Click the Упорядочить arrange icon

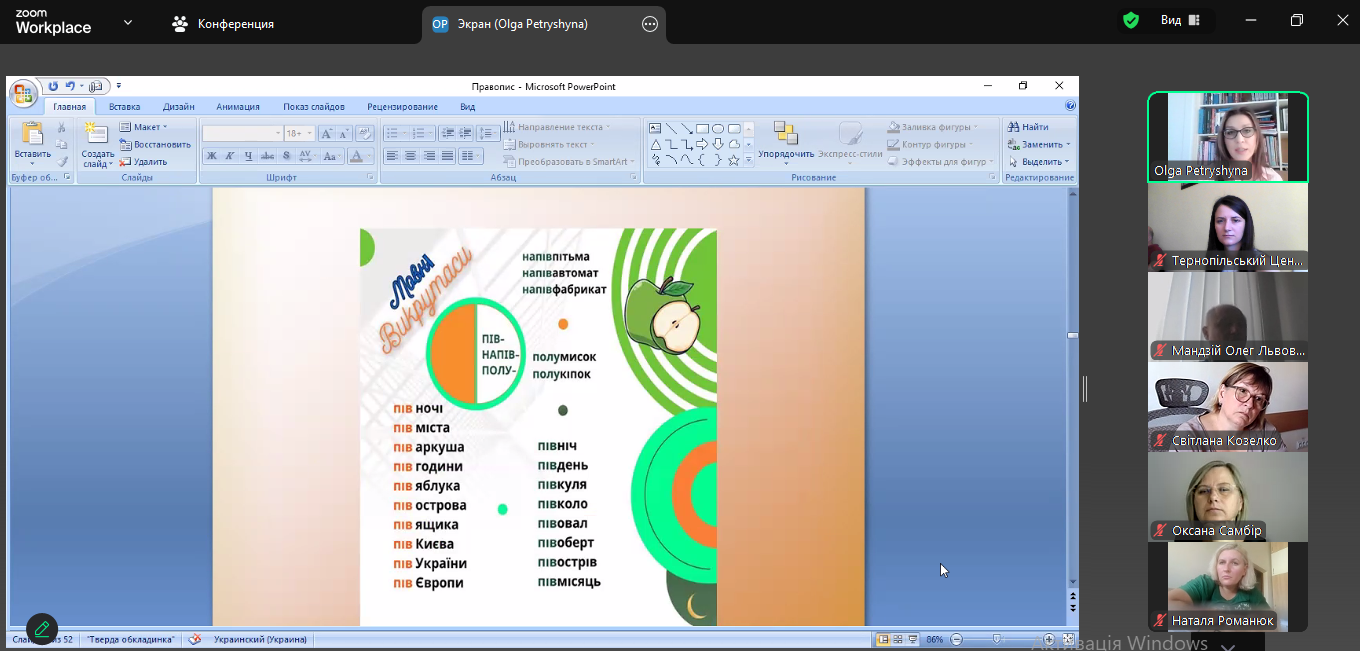pos(785,134)
